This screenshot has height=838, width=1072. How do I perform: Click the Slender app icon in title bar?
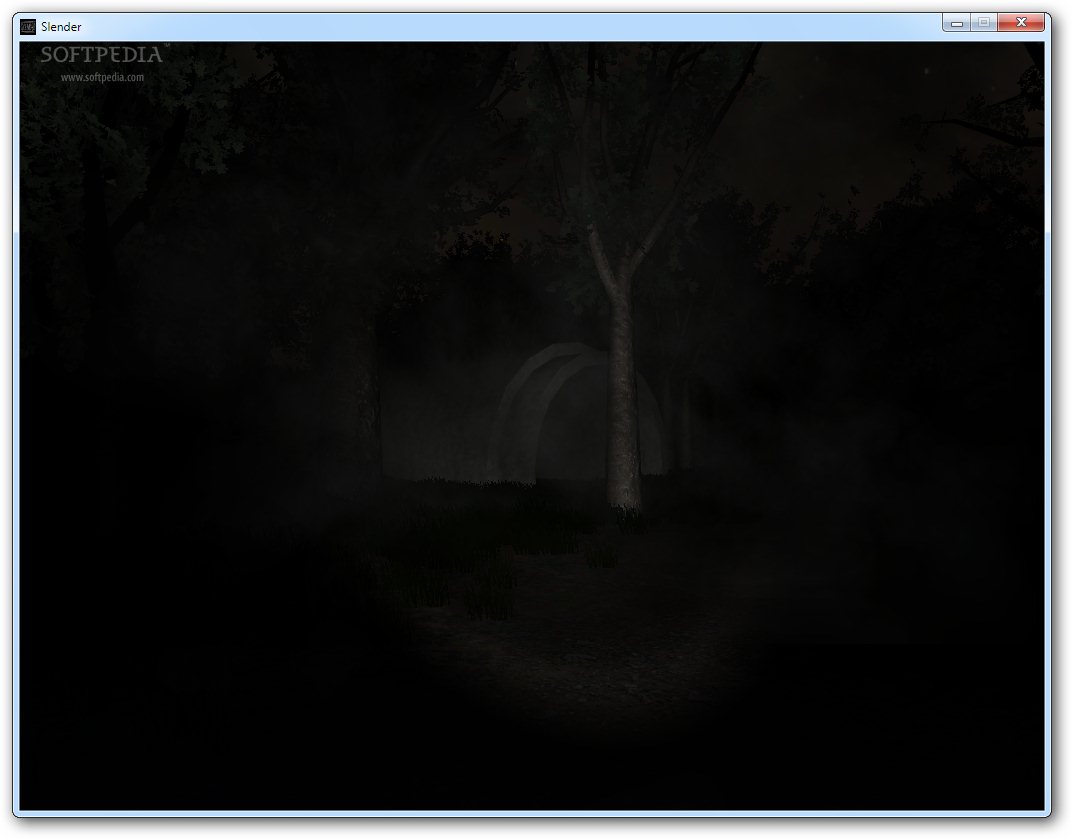(28, 27)
